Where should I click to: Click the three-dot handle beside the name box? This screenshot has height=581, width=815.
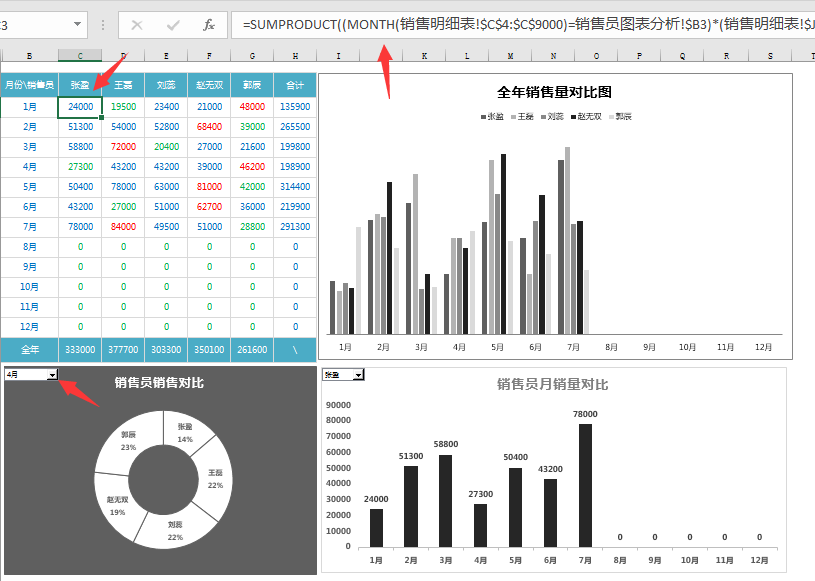pos(103,25)
